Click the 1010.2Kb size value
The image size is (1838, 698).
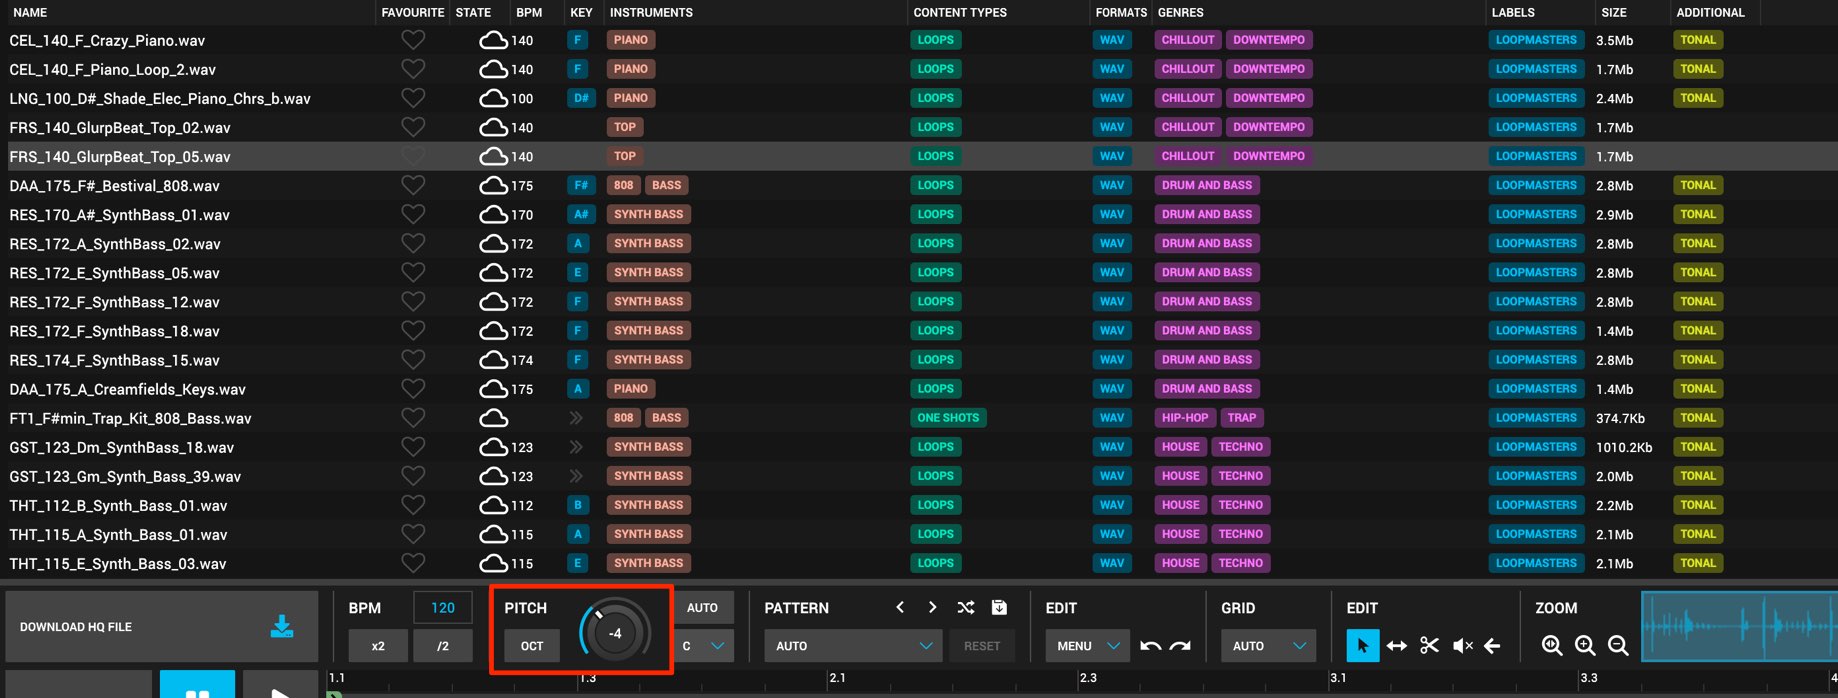pos(1624,447)
